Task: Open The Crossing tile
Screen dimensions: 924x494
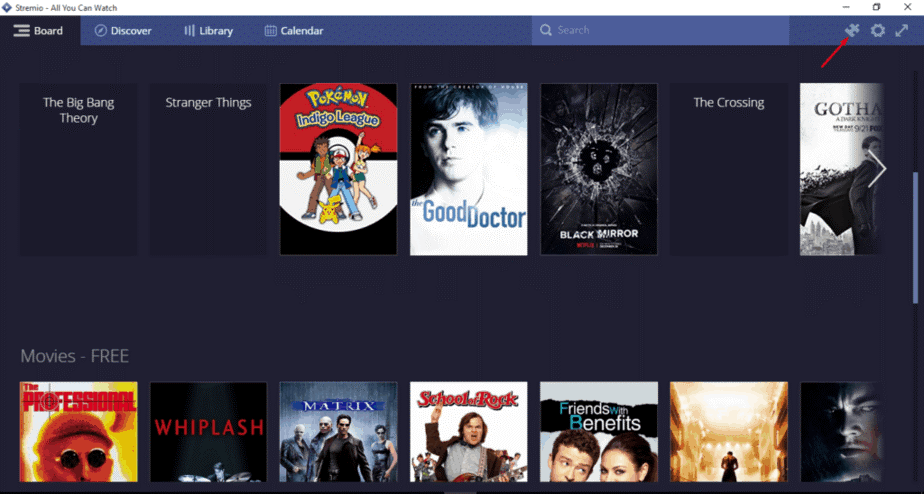Action: tap(729, 169)
